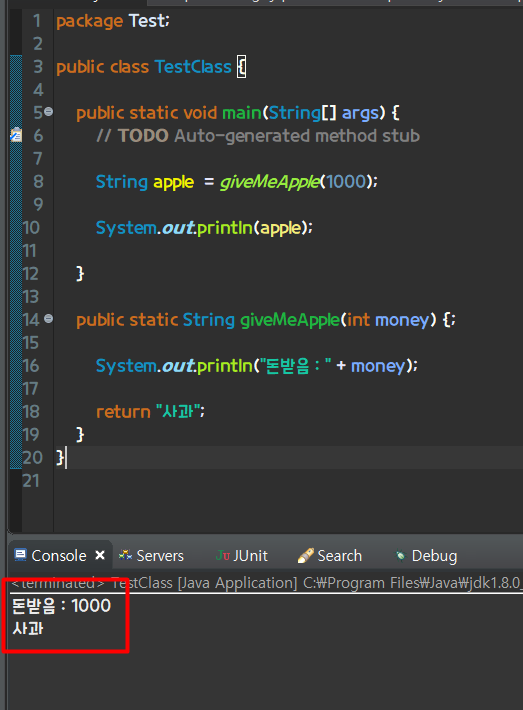The width and height of the screenshot is (523, 710).
Task: Click the terminated TestClass launch description
Action: (266, 583)
